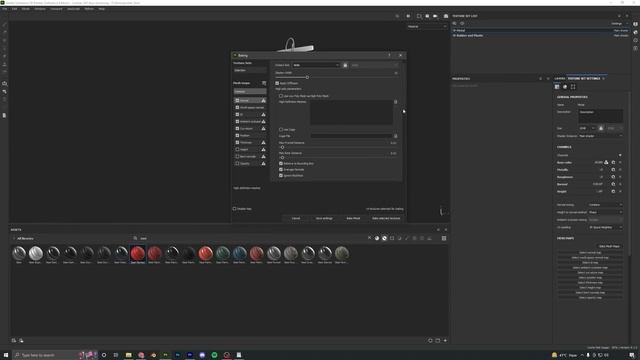Image resolution: width=640 pixels, height=360 pixels.
Task: Open the Baking dialog help question mark
Action: coord(389,55)
